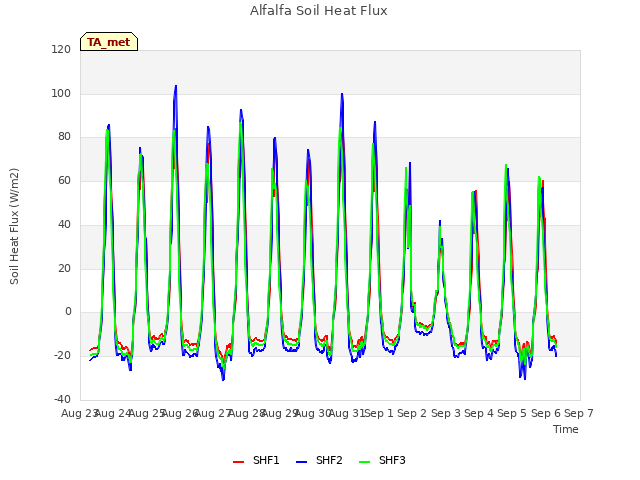Select the TA_met annotation label
Screen dimensions: 640x480
(109, 42)
